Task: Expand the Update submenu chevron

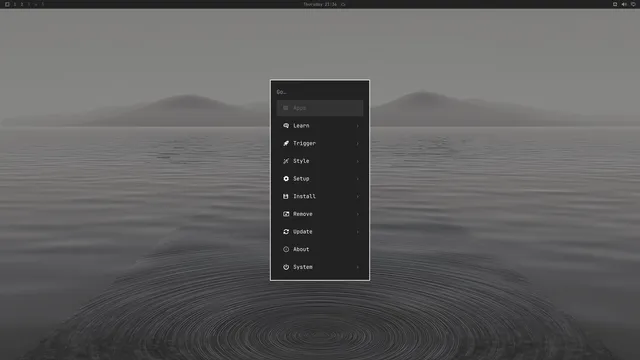Action: click(358, 232)
